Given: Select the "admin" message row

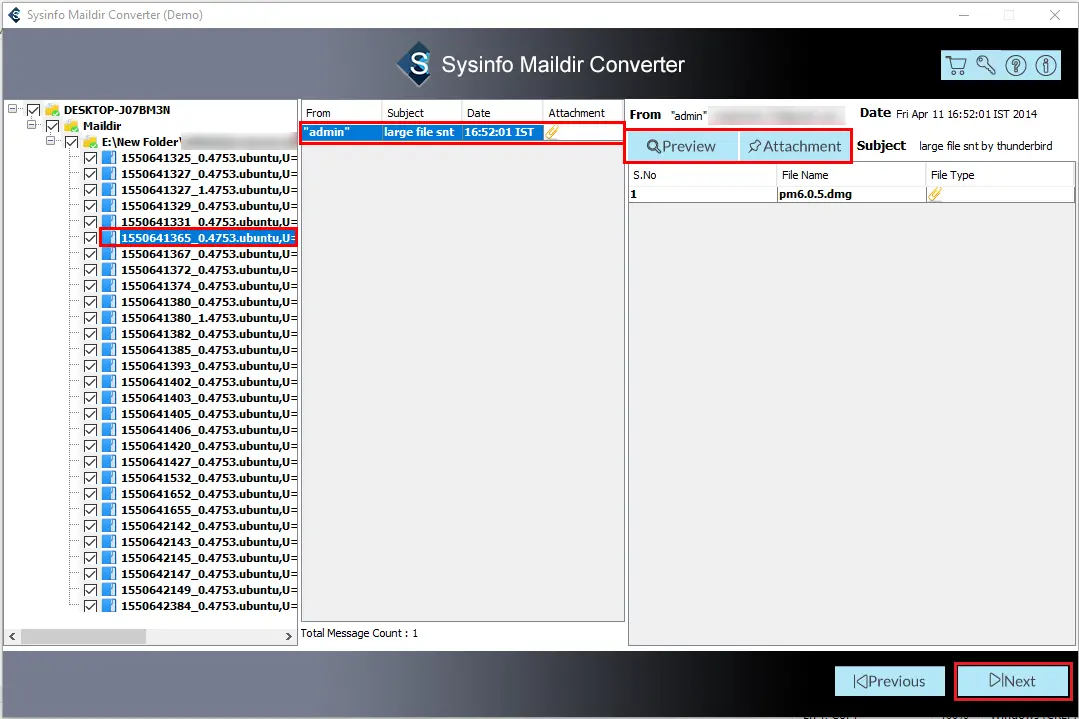Looking at the screenshot, I should point(462,132).
